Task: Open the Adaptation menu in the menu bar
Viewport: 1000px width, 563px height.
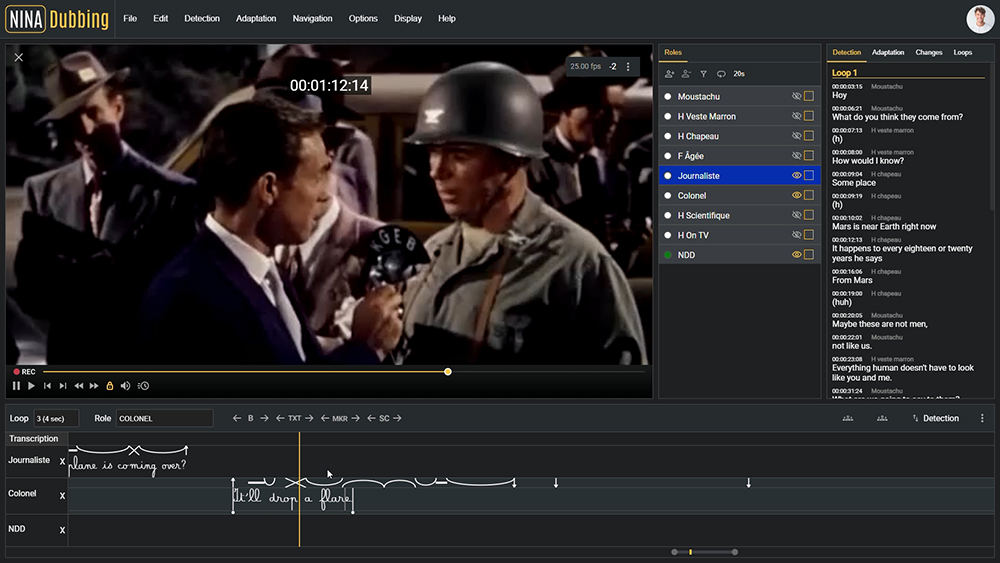Action: click(x=256, y=19)
